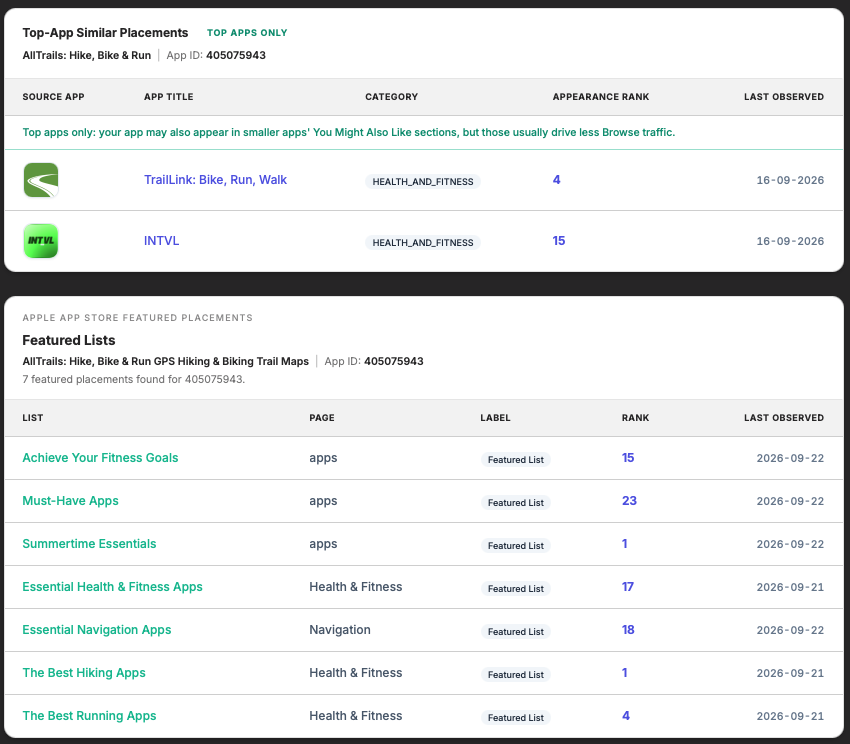This screenshot has width=850, height=744.
Task: Select rank 15 for Achieve Your Fitness Goals
Action: (x=628, y=458)
